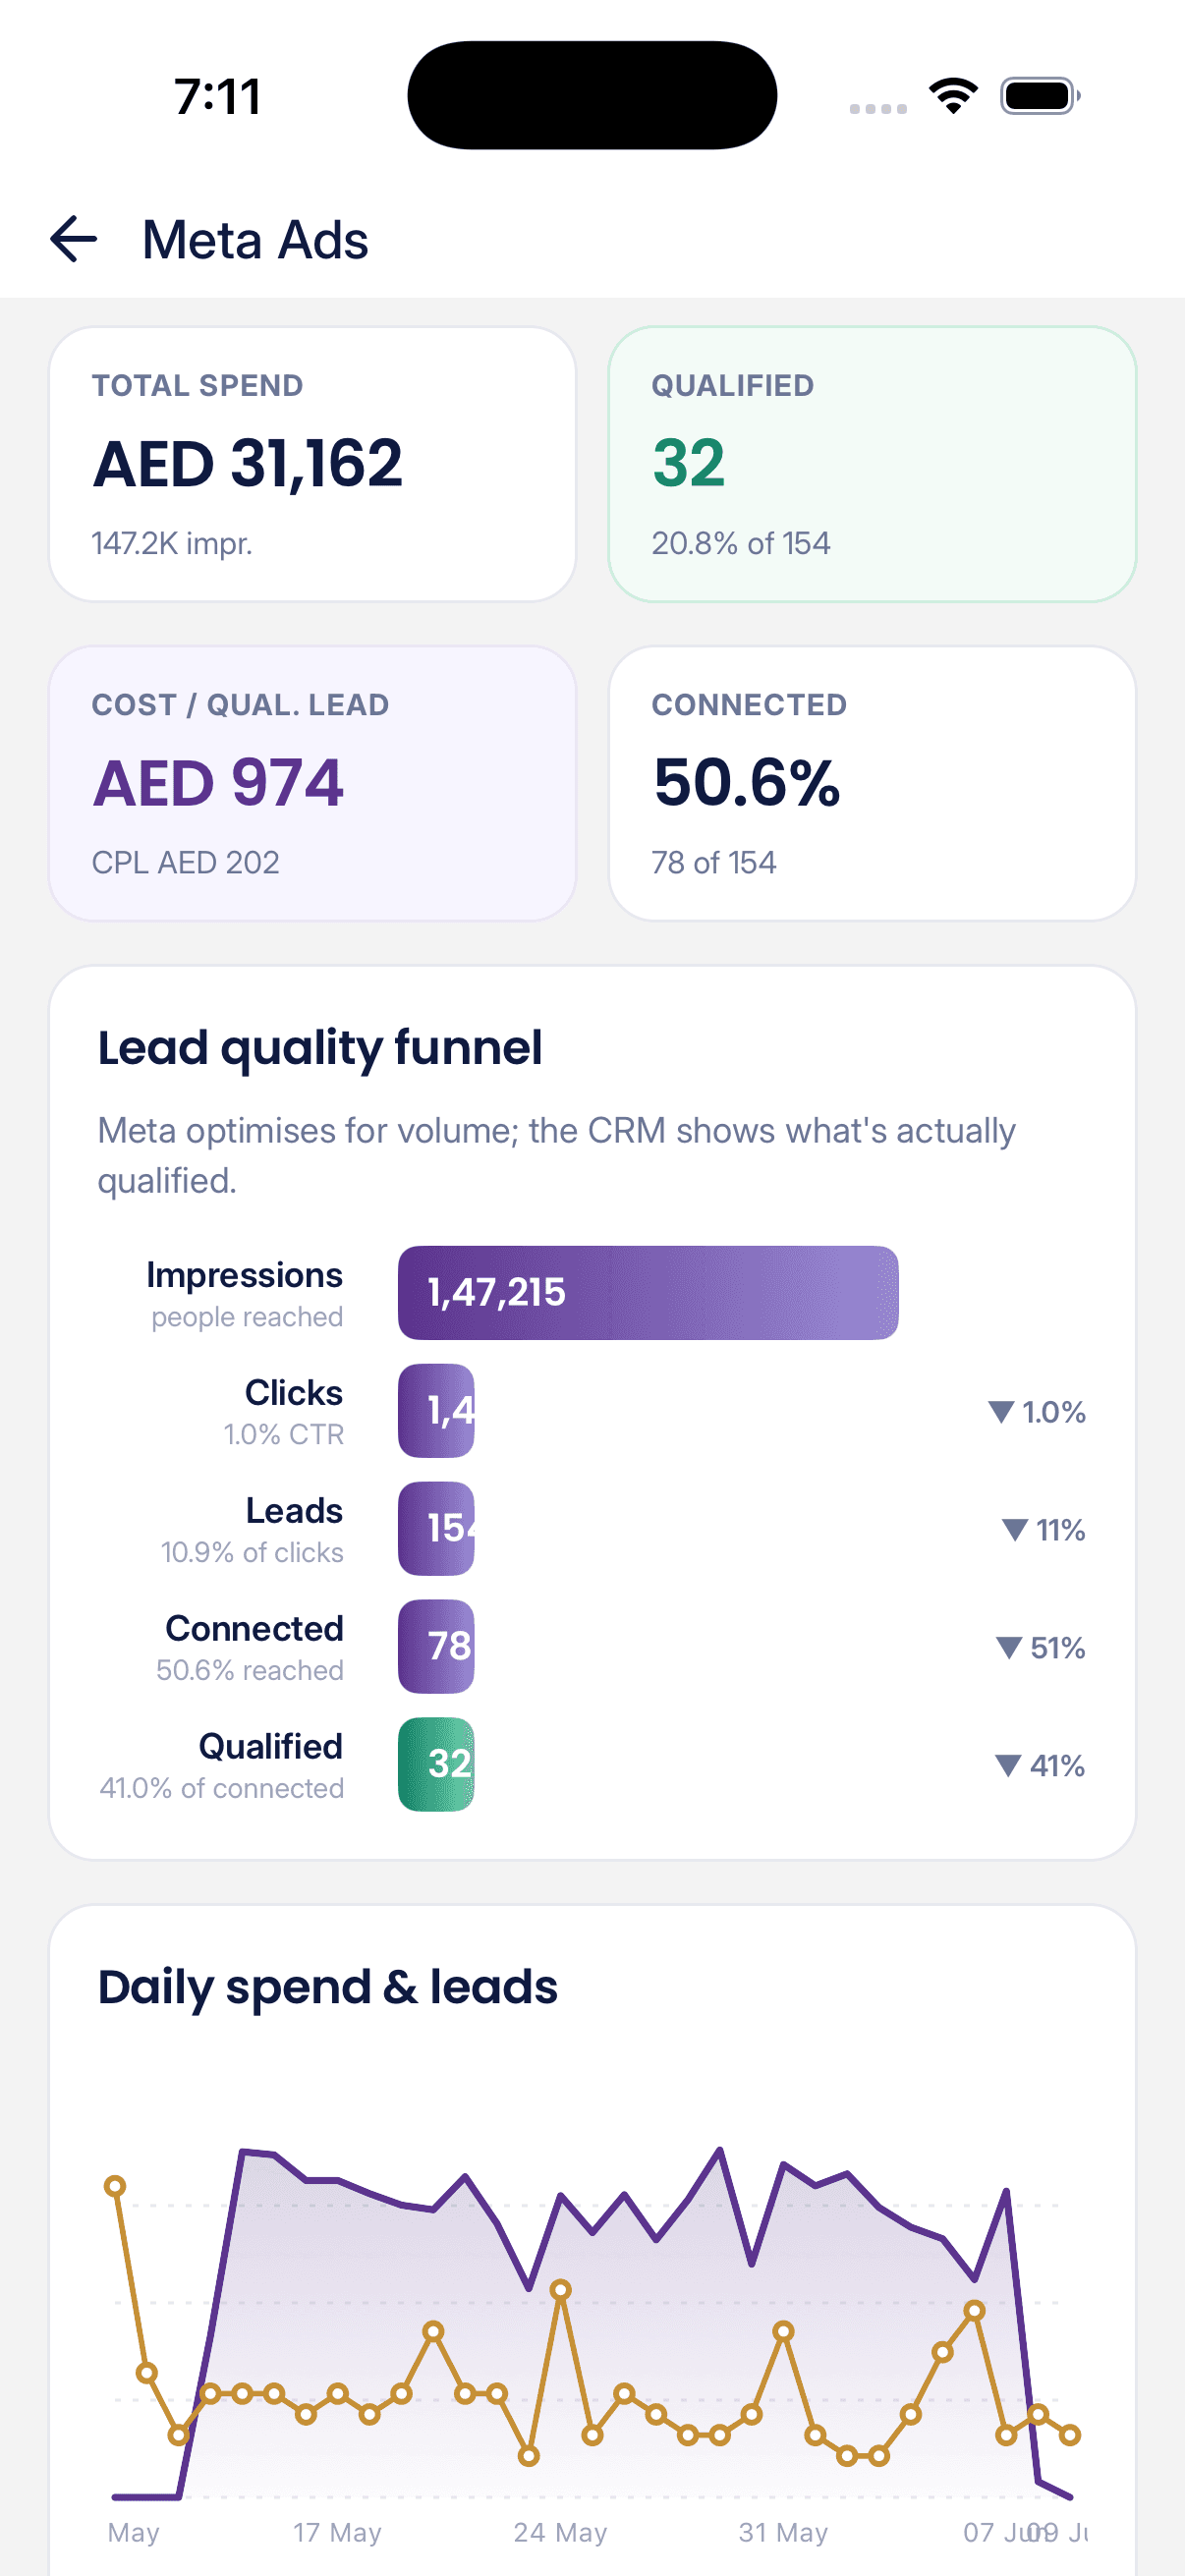Tap the first leads data point on chart
This screenshot has height=2576, width=1185.
click(x=115, y=2186)
